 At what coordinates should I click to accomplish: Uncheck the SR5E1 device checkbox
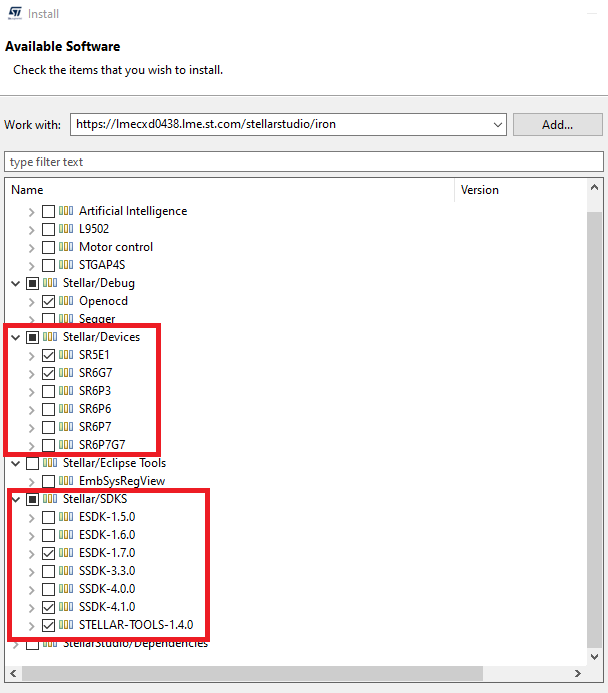click(x=48, y=355)
